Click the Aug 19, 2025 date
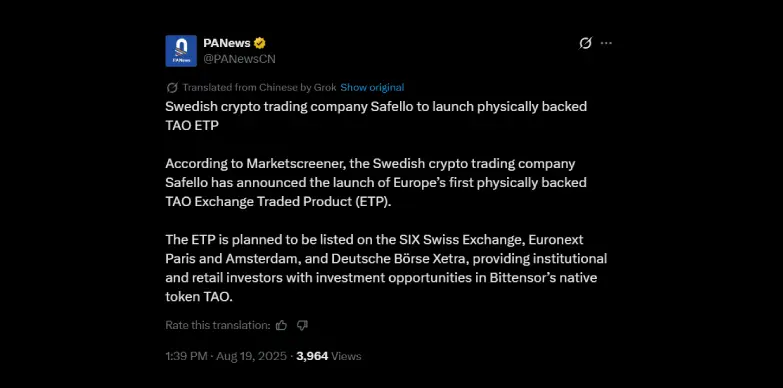Image resolution: width=783 pixels, height=388 pixels. [x=252, y=356]
